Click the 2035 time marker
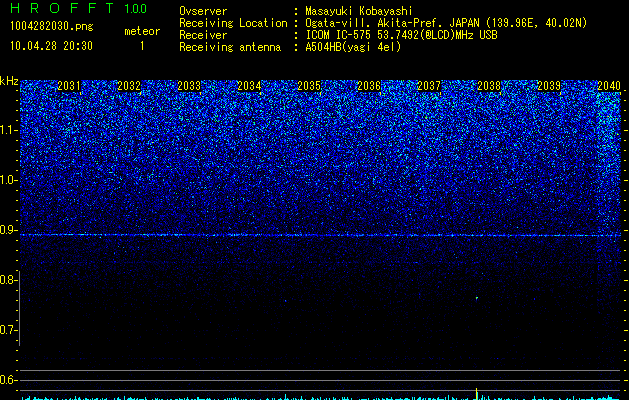Viewport: 629px width, 400px height. point(309,85)
